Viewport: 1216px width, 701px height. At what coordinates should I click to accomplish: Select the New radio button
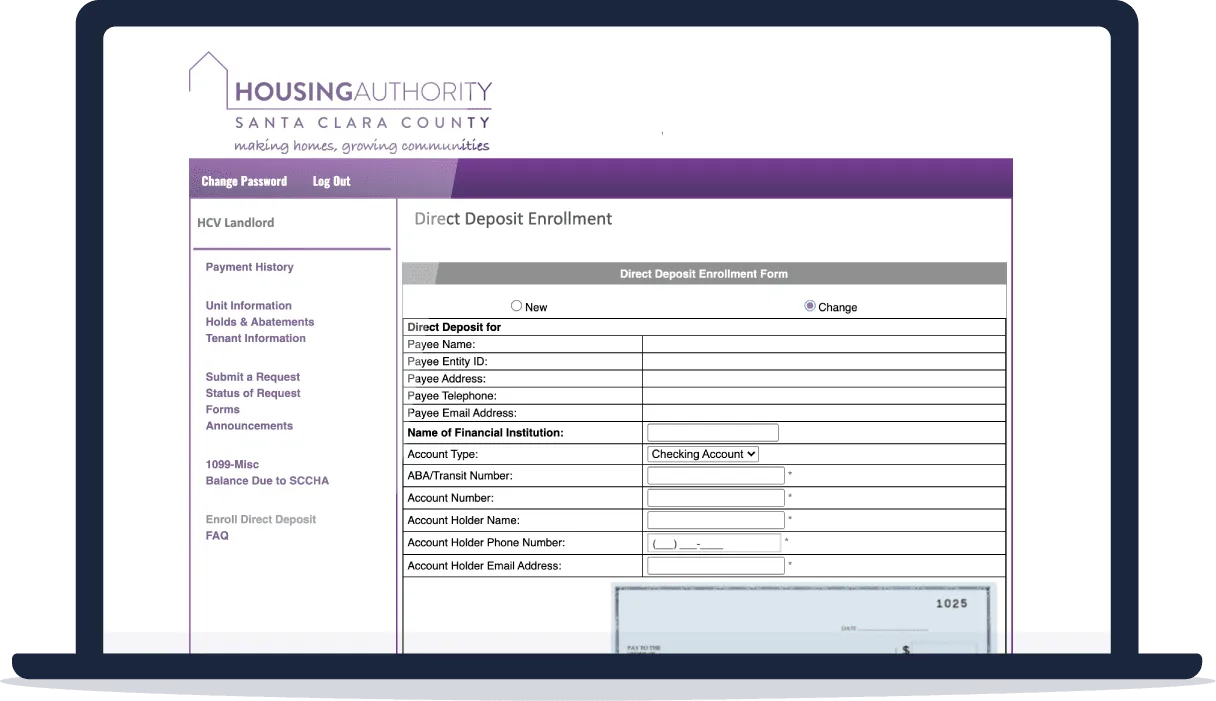(x=517, y=306)
